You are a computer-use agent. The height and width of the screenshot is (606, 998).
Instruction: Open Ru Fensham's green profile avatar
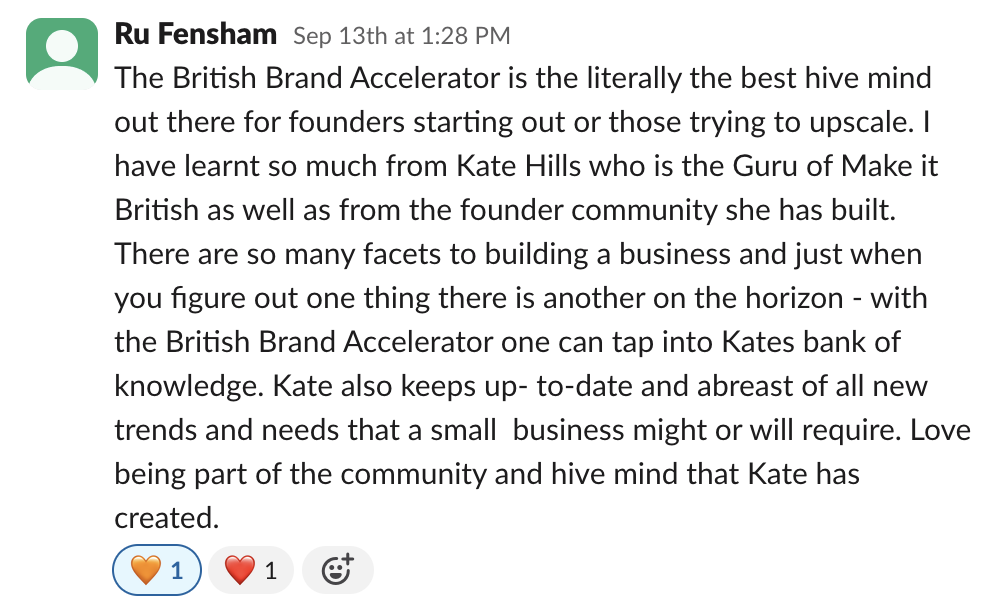[x=62, y=54]
